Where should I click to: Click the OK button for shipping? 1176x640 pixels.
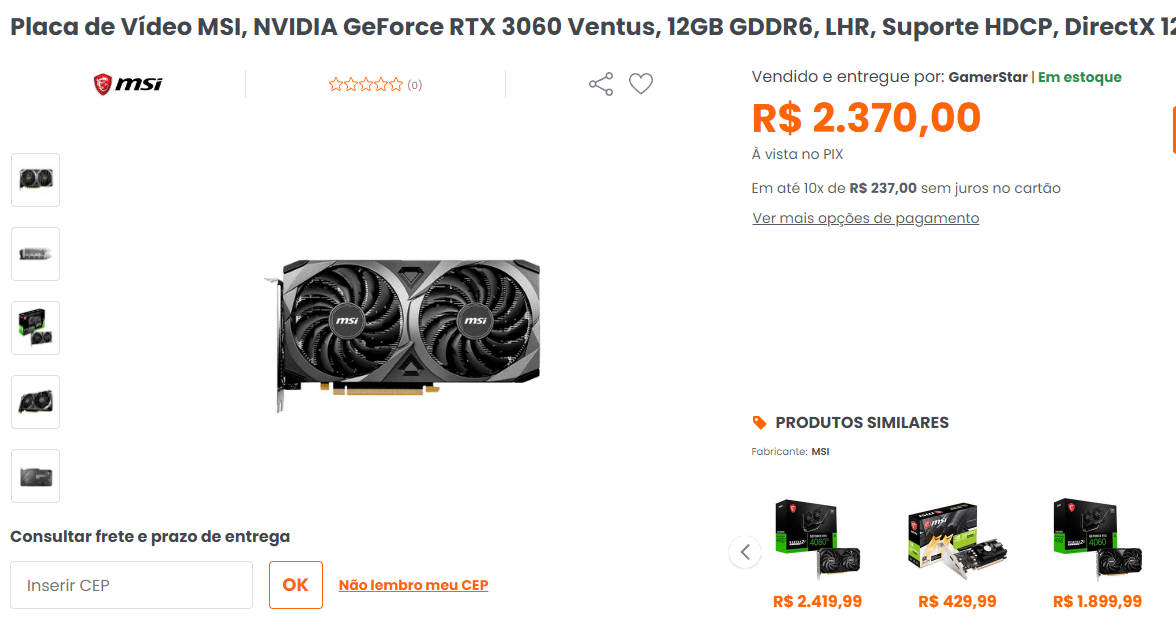pos(296,585)
